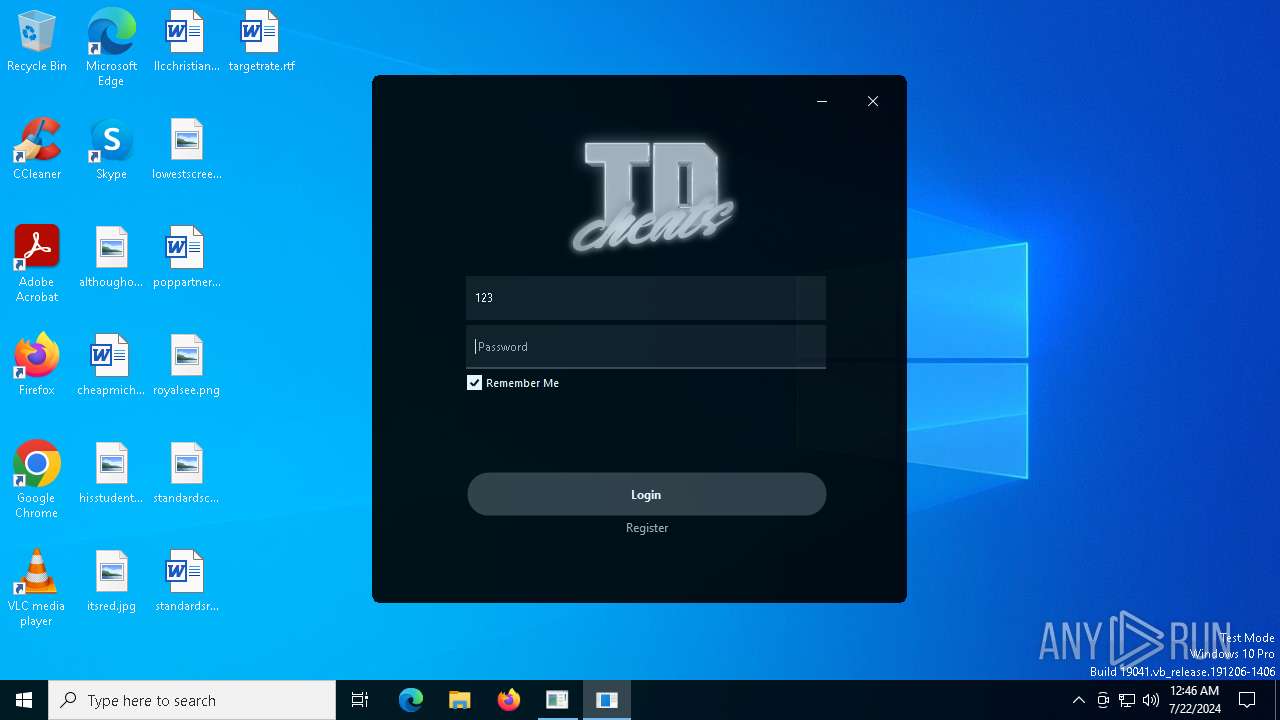
Task: Open Skype desktop shortcut
Action: [x=111, y=150]
